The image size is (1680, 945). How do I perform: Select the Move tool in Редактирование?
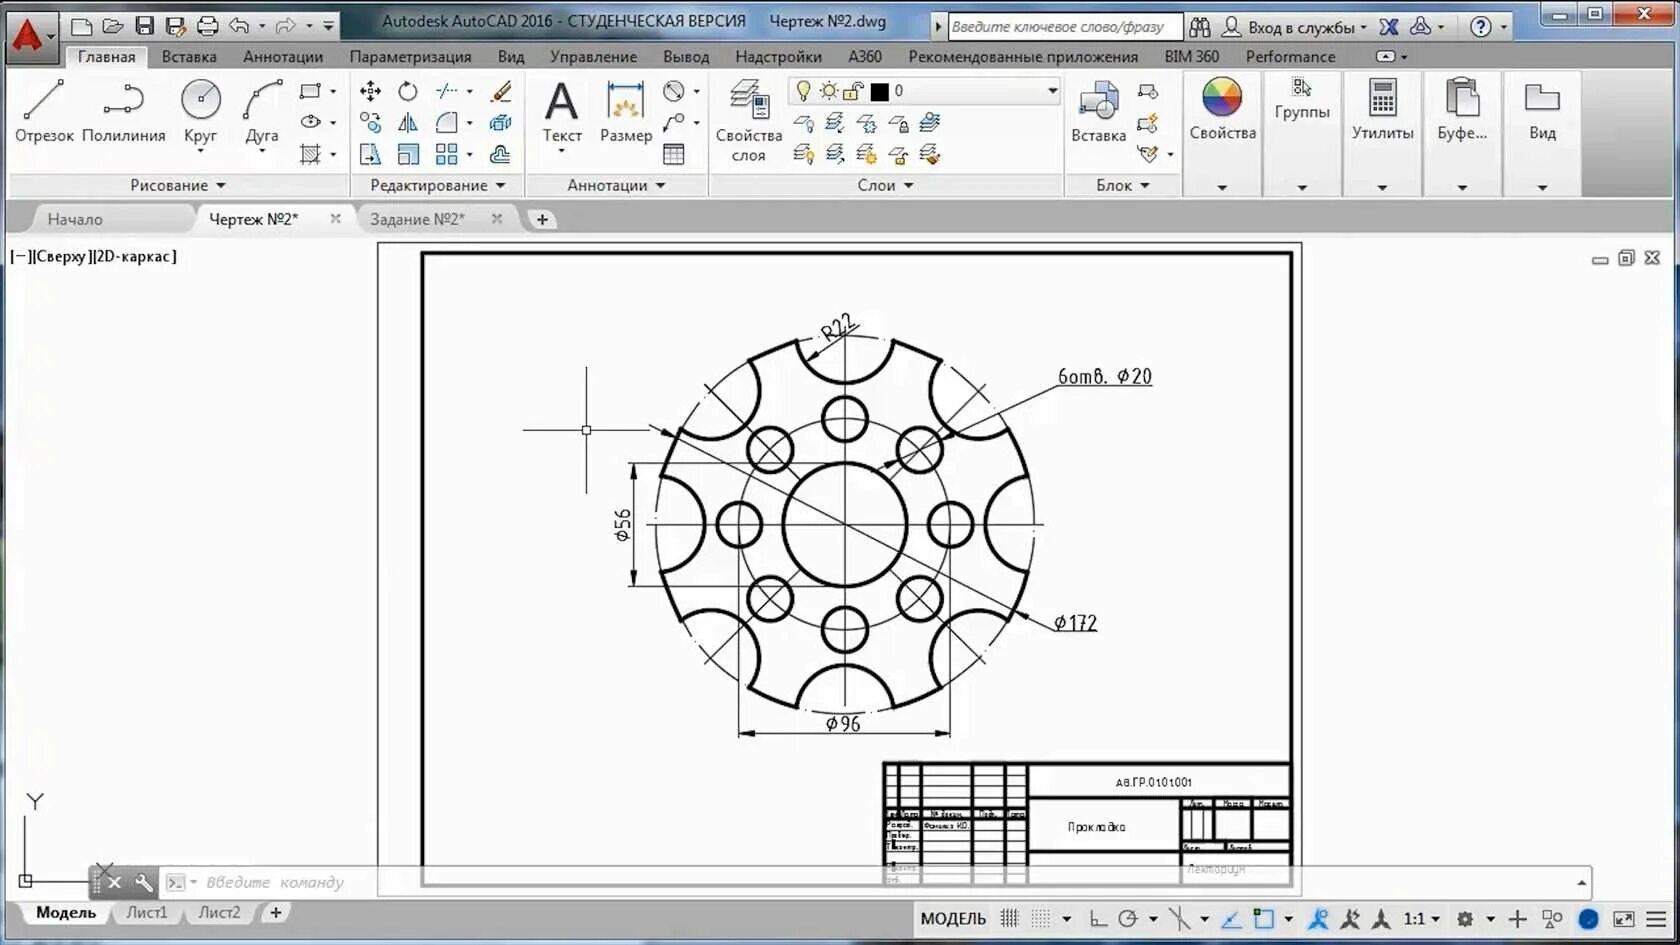(370, 91)
